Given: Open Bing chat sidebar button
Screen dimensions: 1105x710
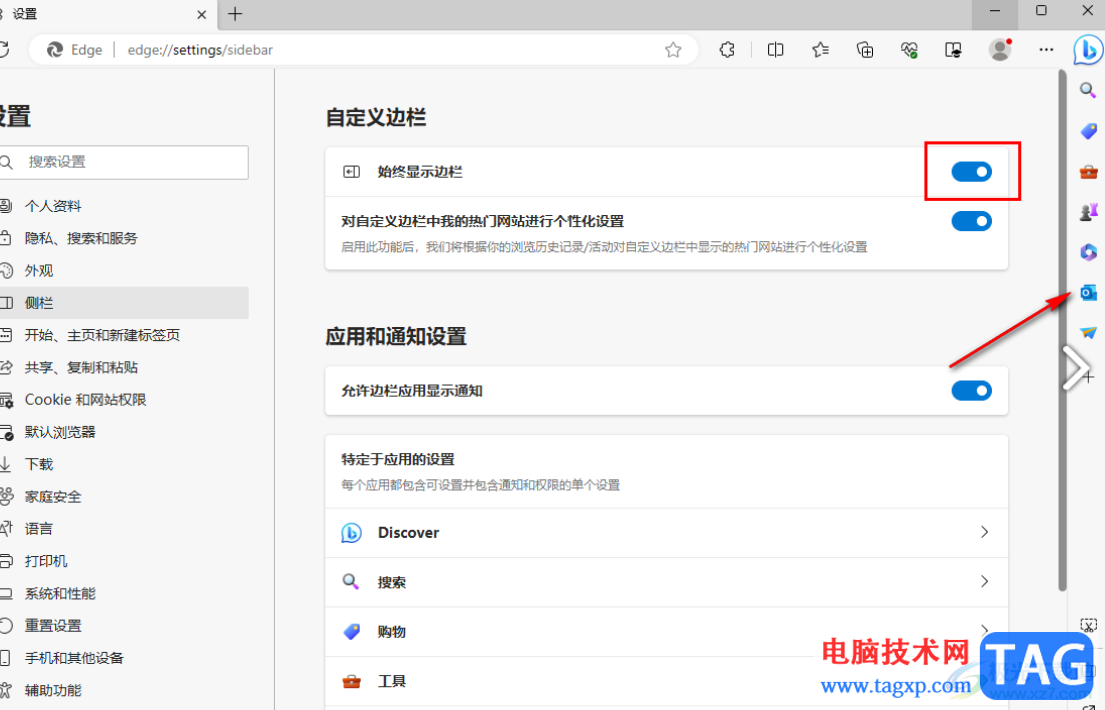Looking at the screenshot, I should point(1088,50).
